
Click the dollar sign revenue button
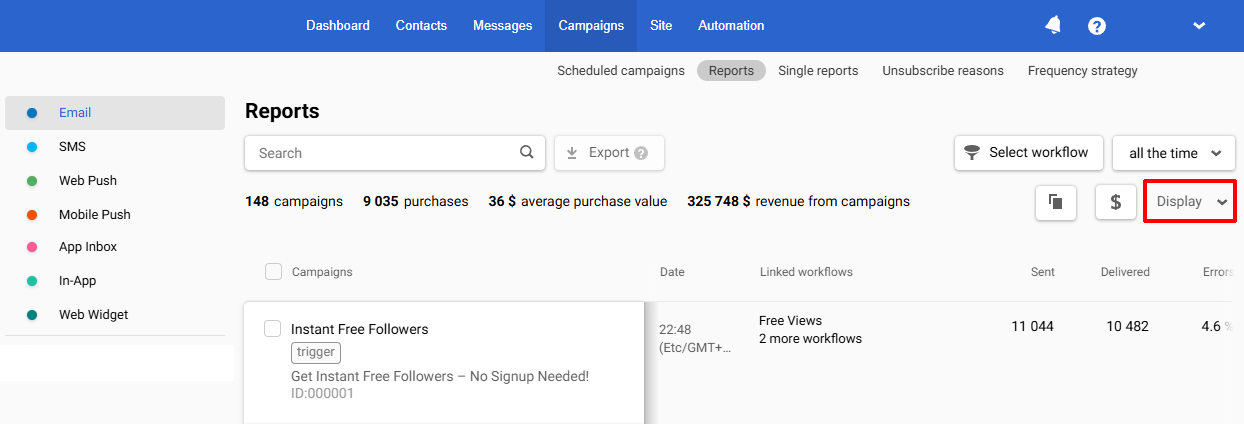point(1116,201)
